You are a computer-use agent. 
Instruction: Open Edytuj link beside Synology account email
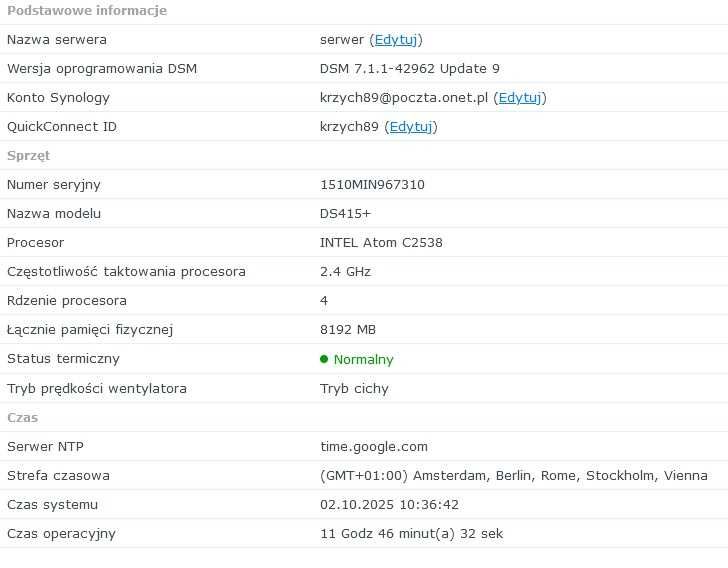520,98
